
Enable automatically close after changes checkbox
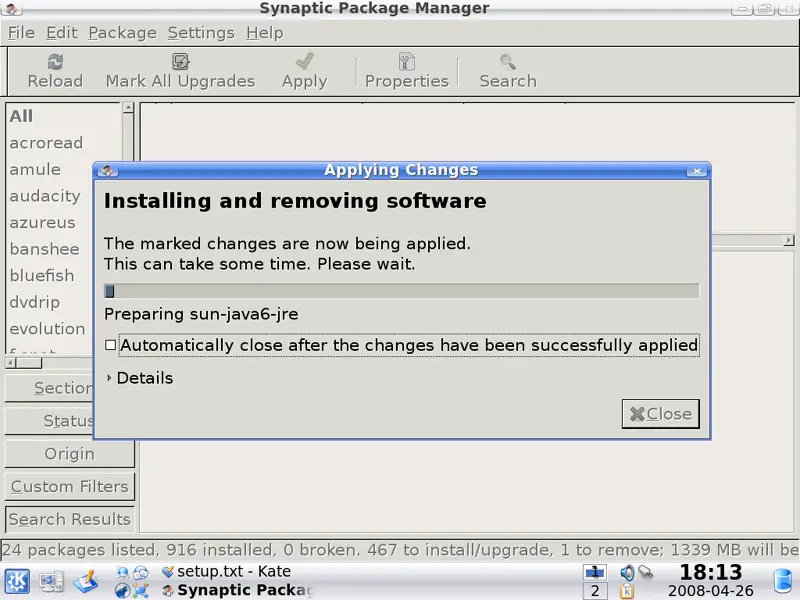(110, 345)
